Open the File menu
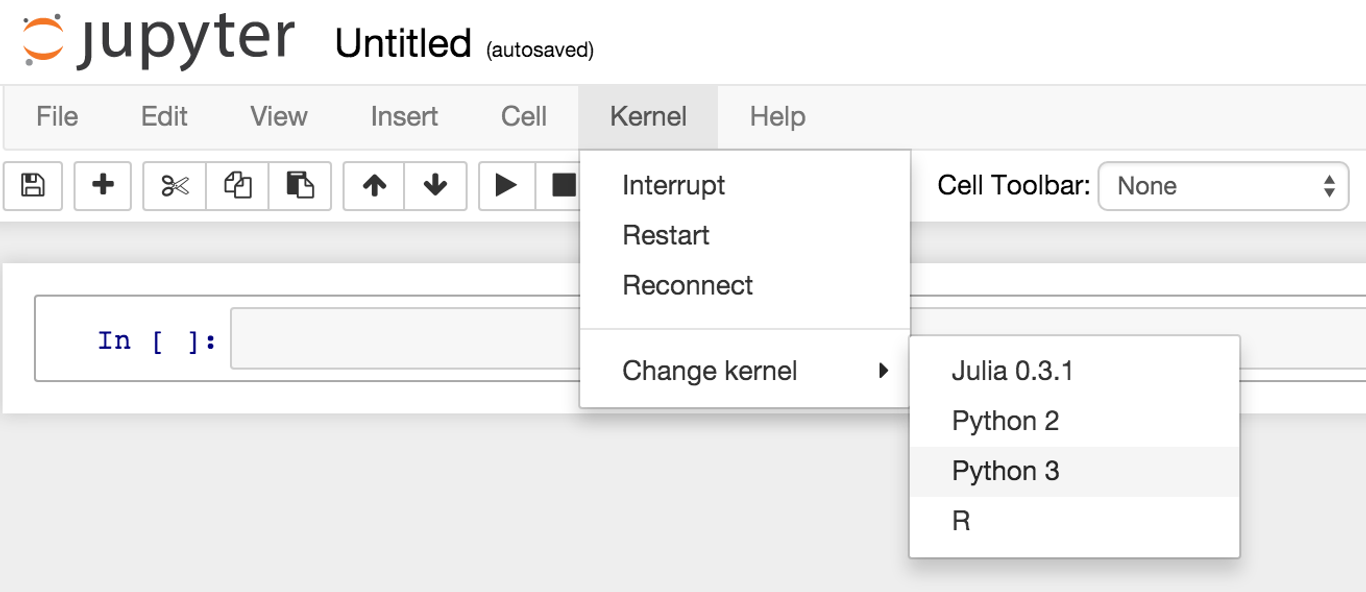This screenshot has width=1366, height=592. coord(56,117)
